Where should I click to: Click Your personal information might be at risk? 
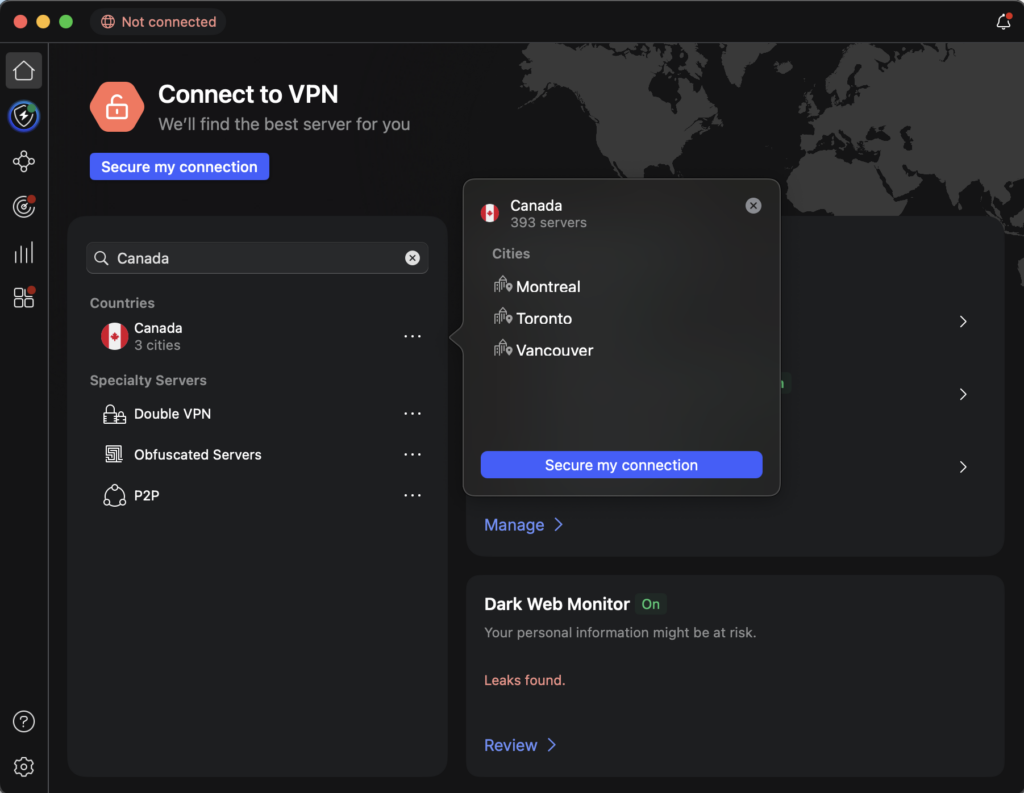point(620,632)
